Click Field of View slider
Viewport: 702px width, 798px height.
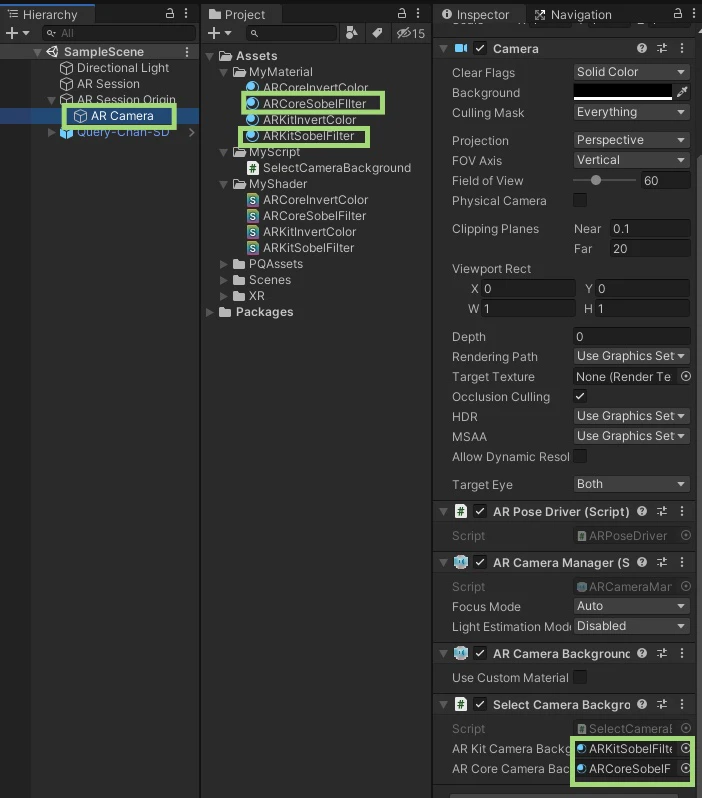tap(604, 180)
